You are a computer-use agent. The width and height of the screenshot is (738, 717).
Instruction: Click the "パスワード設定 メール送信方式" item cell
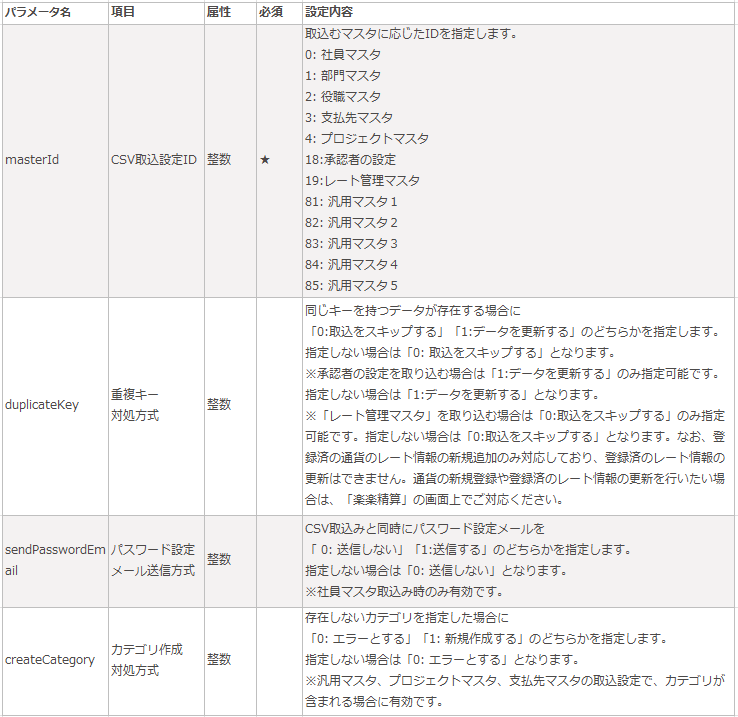click(152, 560)
